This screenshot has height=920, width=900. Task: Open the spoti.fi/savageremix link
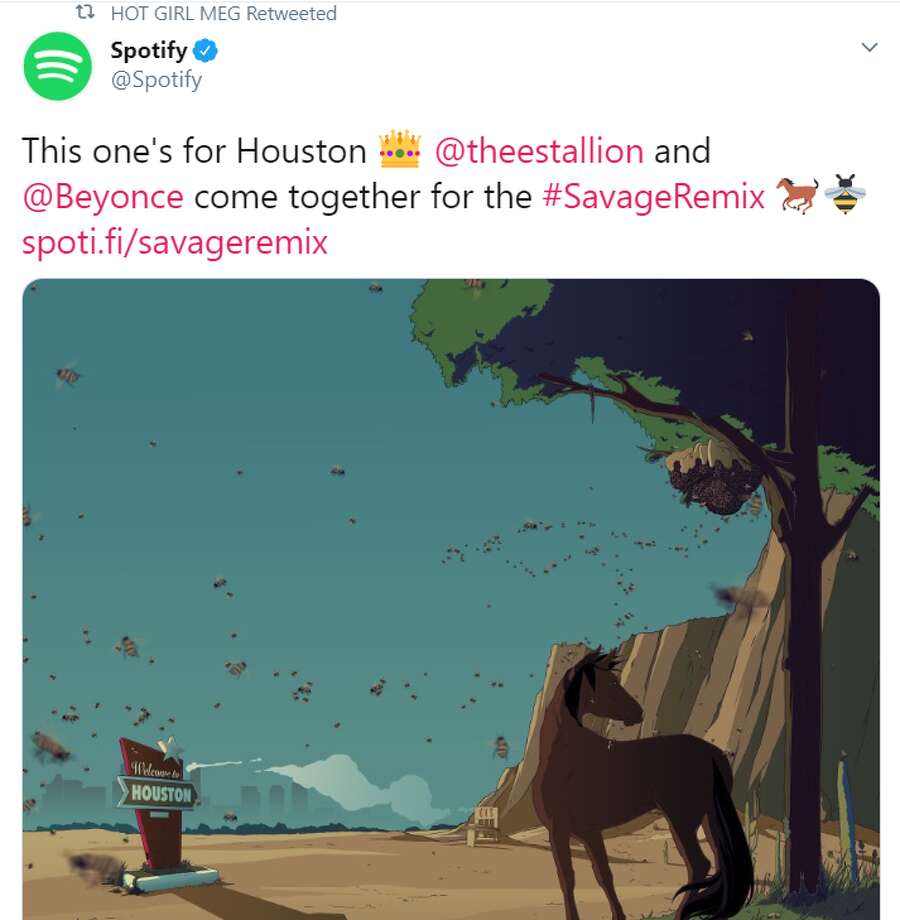click(175, 242)
